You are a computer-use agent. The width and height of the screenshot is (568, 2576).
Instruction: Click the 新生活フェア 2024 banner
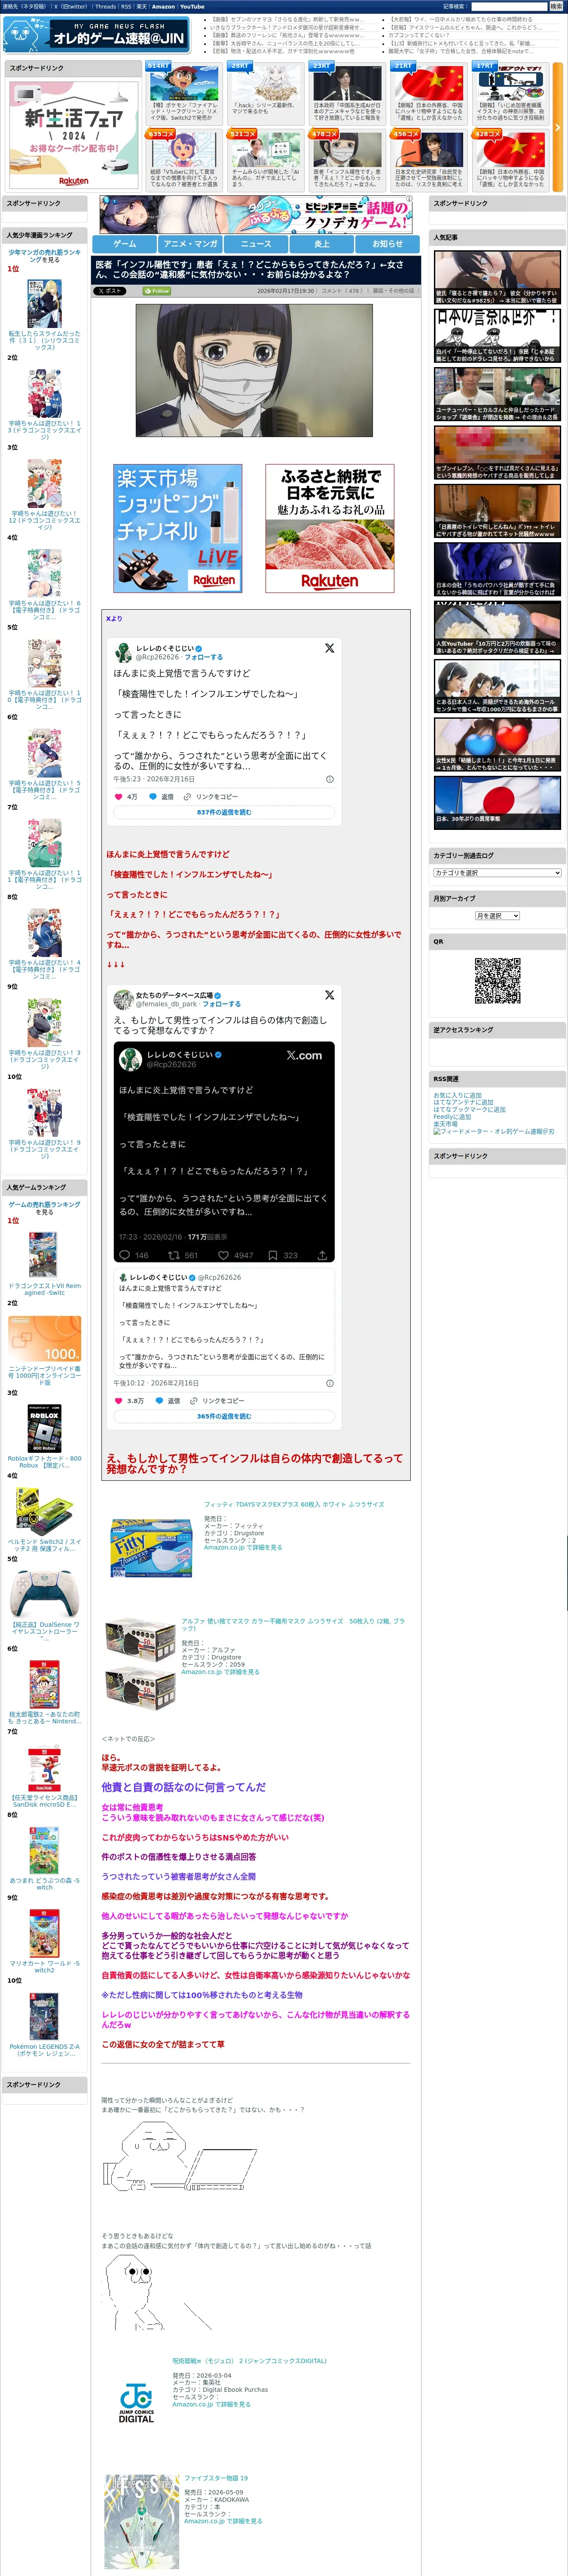click(74, 134)
